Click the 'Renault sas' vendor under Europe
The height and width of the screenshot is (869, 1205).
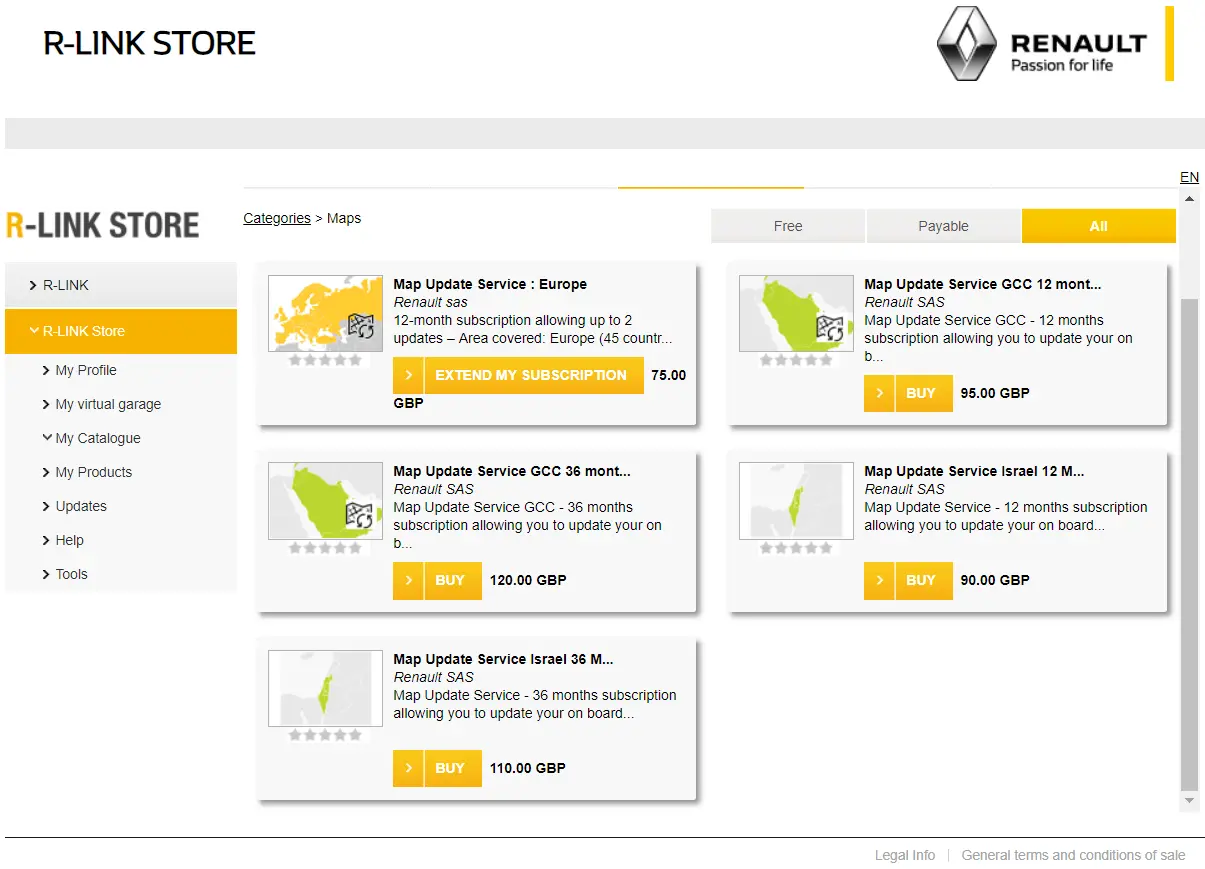(430, 302)
